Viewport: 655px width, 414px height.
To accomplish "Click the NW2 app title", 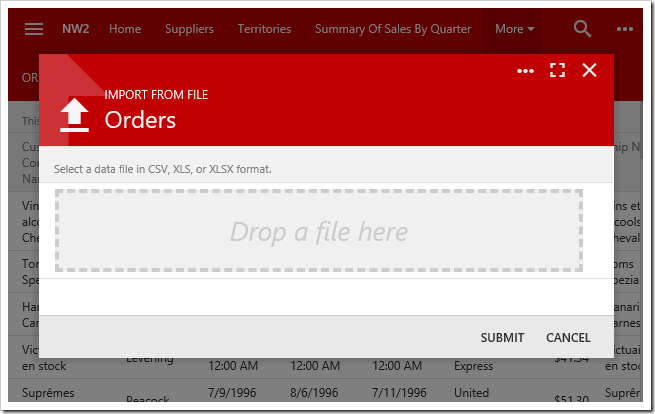I will click(76, 29).
